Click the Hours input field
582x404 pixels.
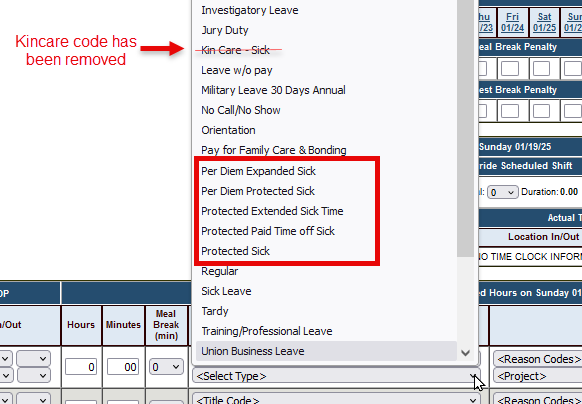point(81,367)
